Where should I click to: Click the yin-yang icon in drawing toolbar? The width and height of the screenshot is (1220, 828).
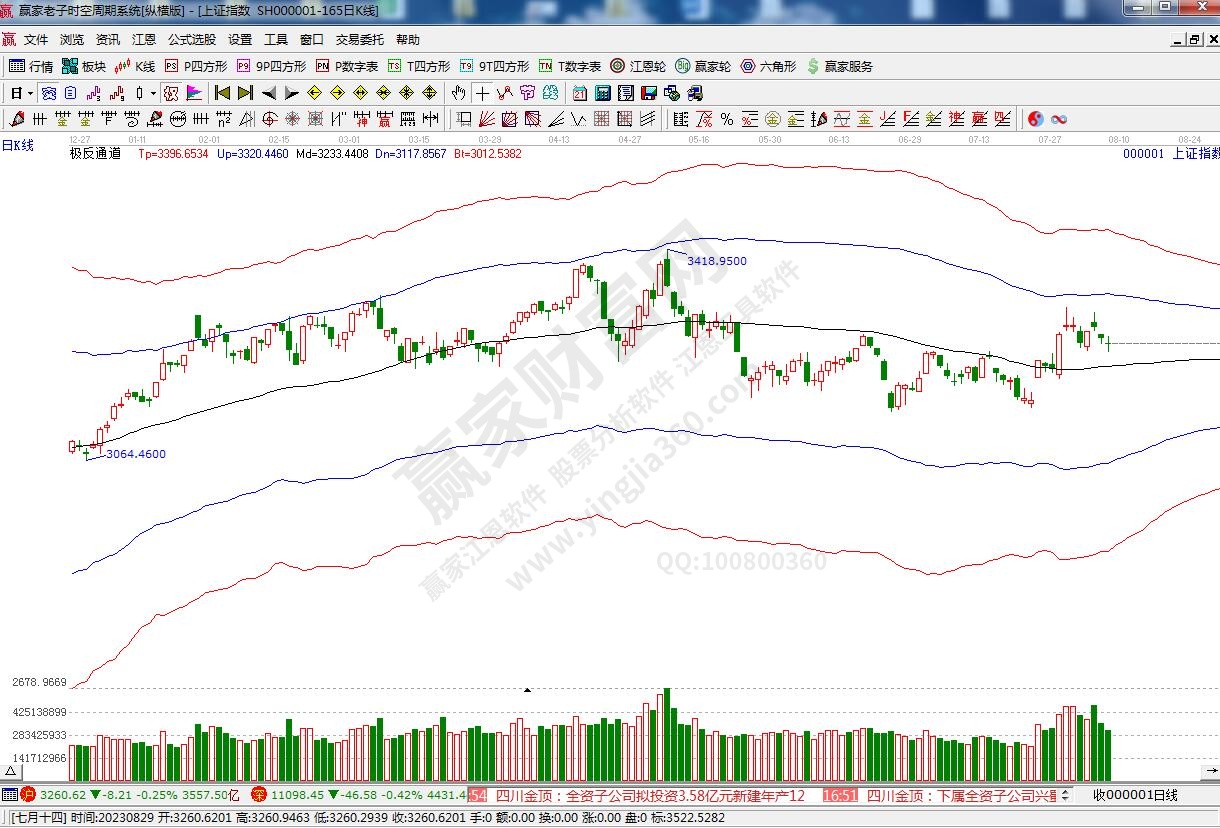coord(1035,119)
